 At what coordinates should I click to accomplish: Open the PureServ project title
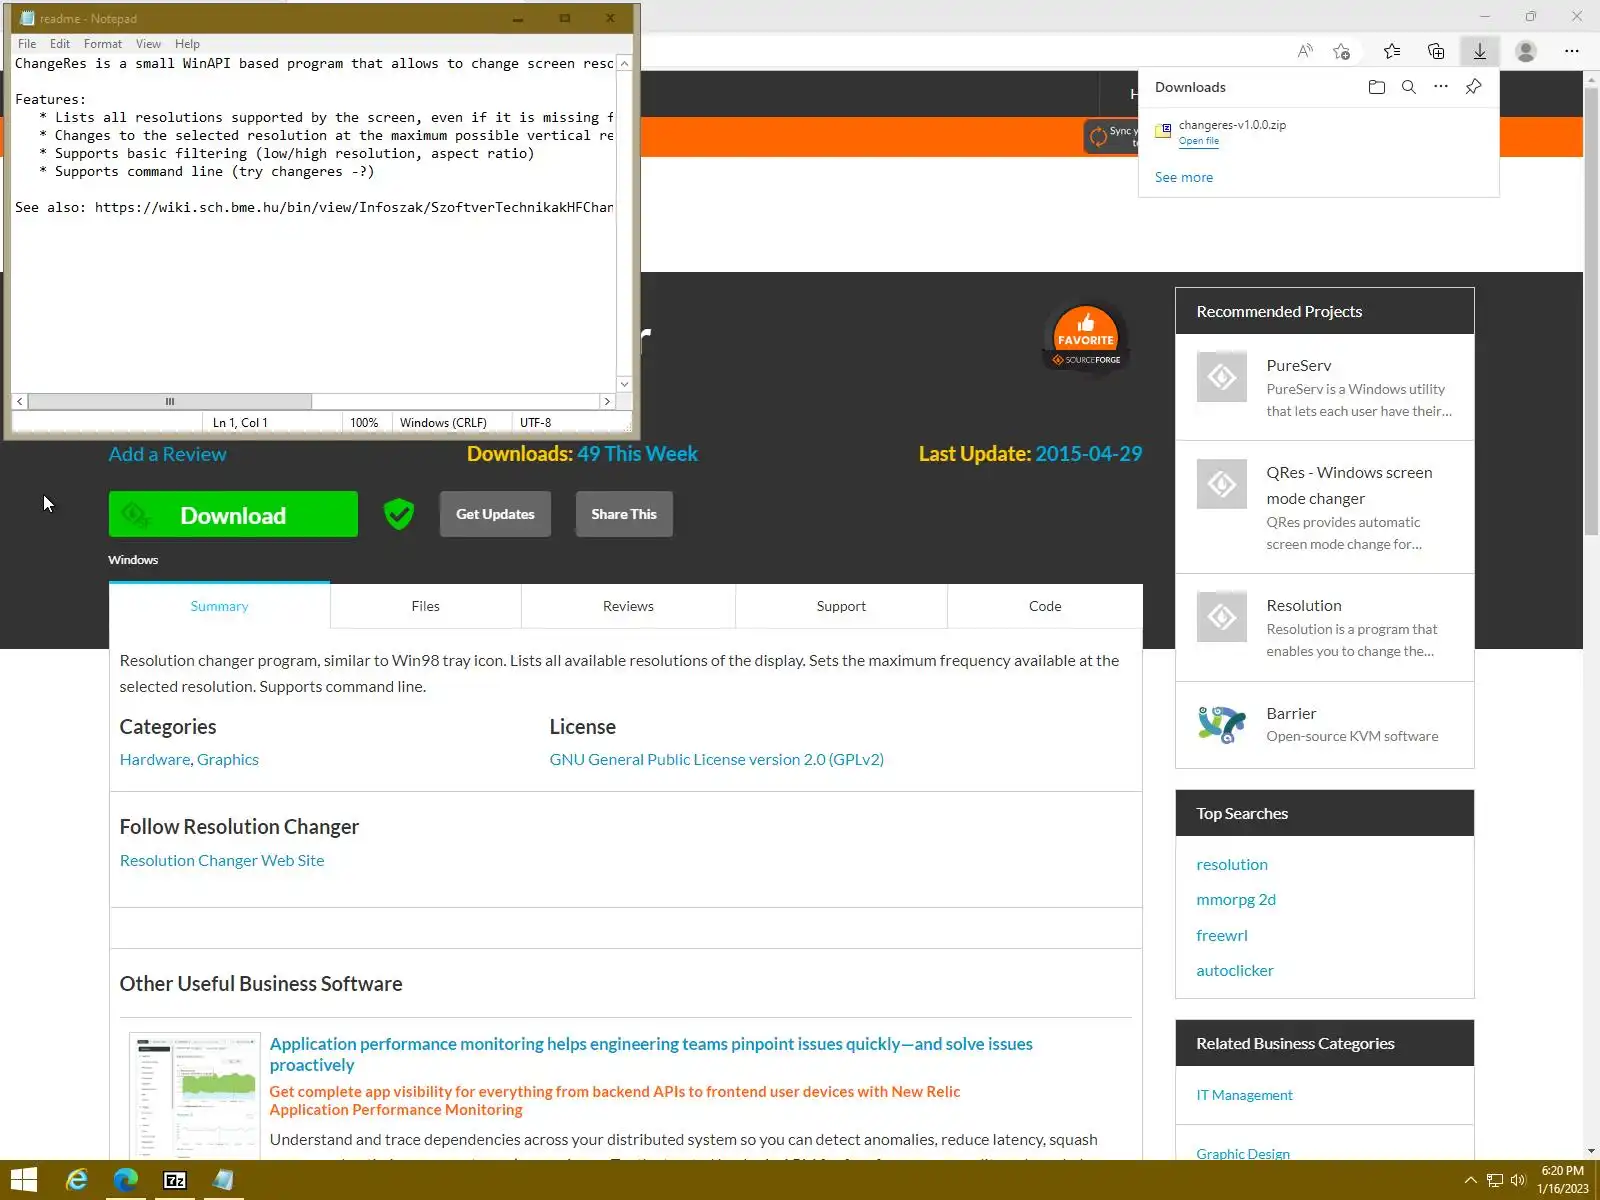click(x=1298, y=365)
